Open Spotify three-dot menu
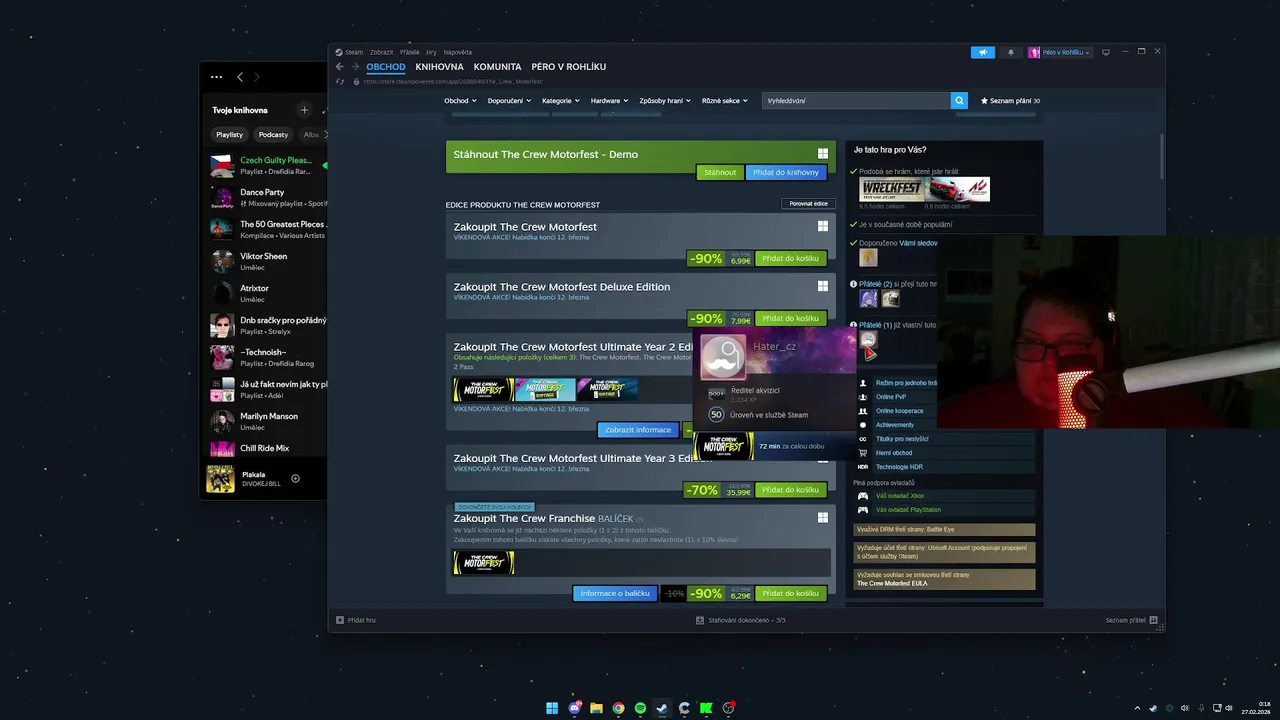 pos(216,77)
